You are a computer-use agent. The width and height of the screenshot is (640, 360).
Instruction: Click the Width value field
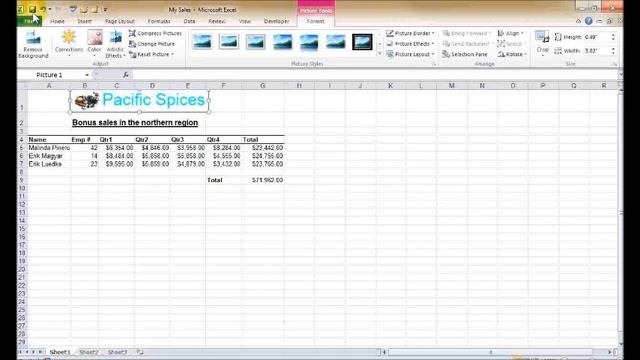pos(597,51)
